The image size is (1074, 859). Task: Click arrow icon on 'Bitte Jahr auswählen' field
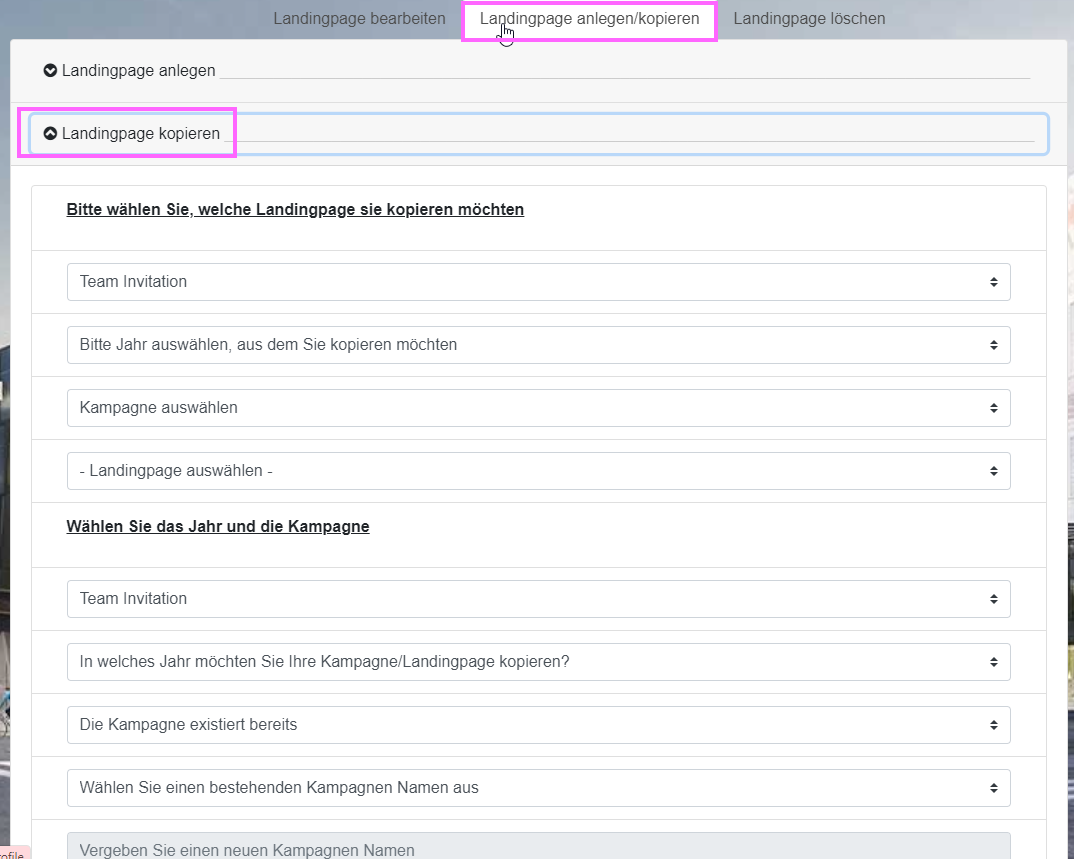(x=993, y=345)
